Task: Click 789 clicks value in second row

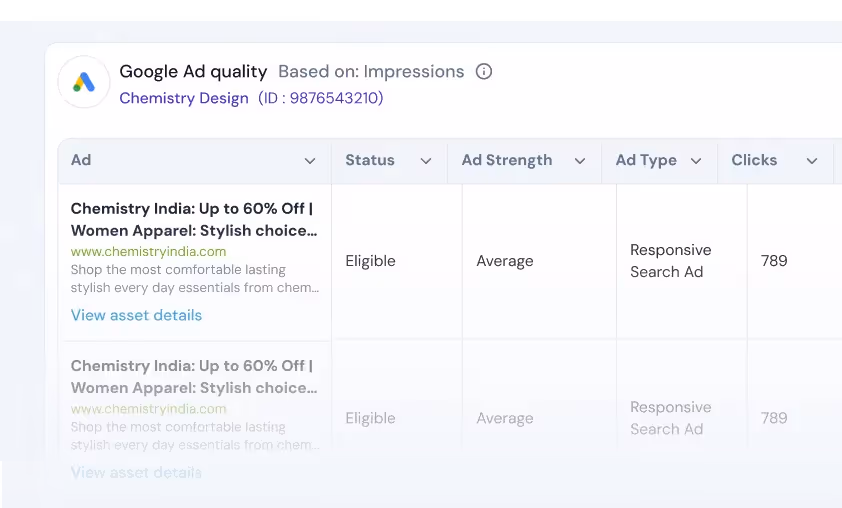Action: (x=774, y=418)
